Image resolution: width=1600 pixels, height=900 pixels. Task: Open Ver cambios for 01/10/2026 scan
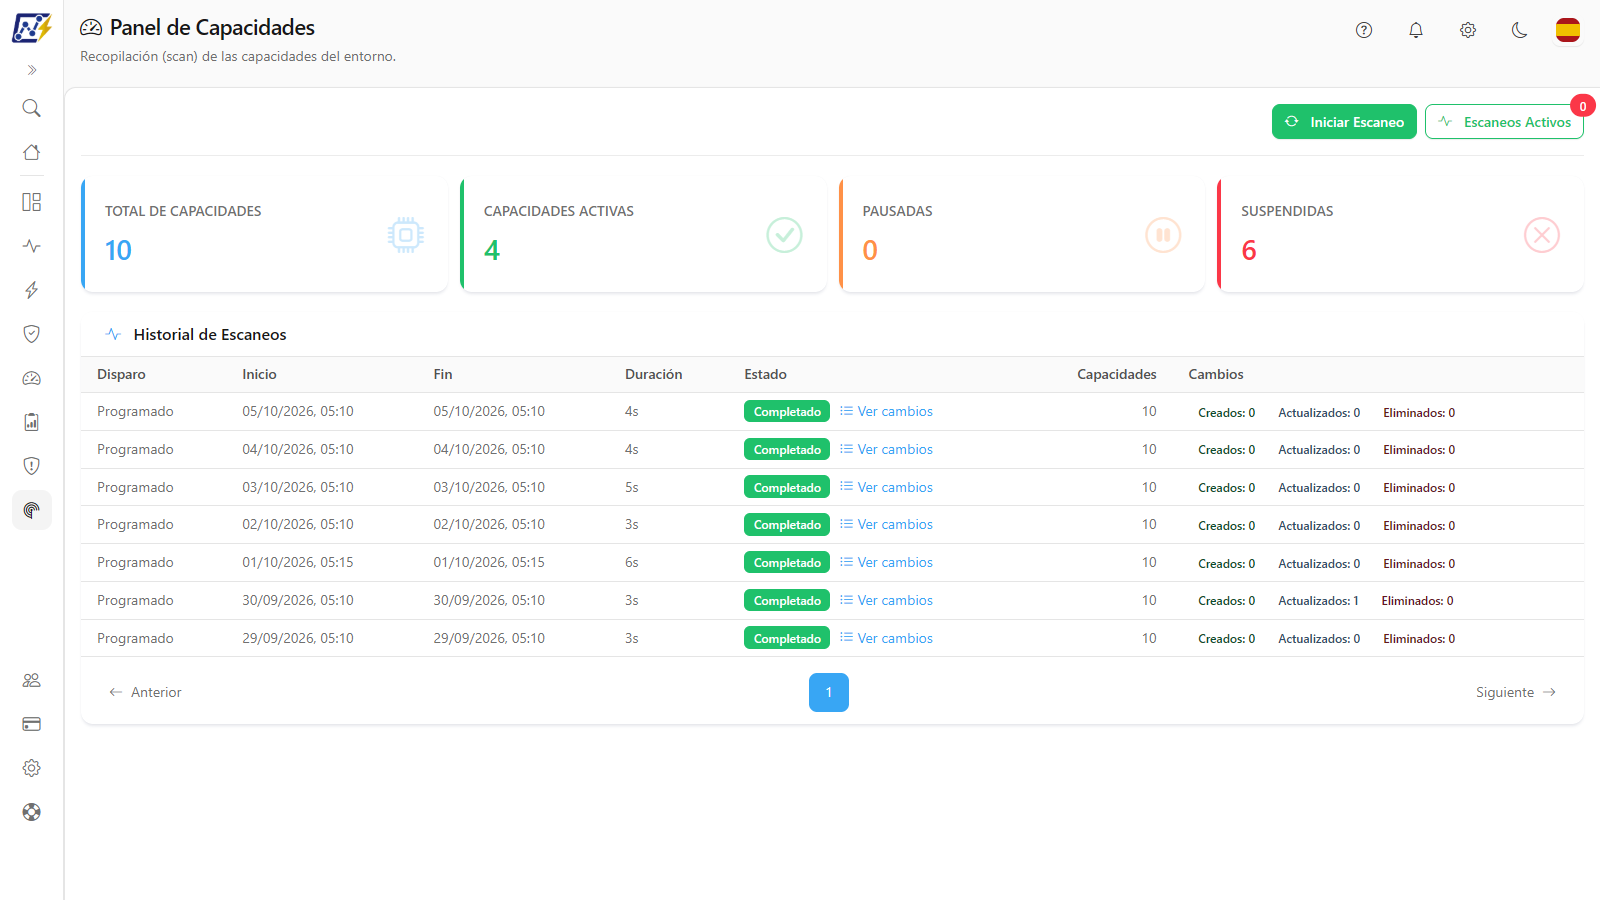(886, 562)
